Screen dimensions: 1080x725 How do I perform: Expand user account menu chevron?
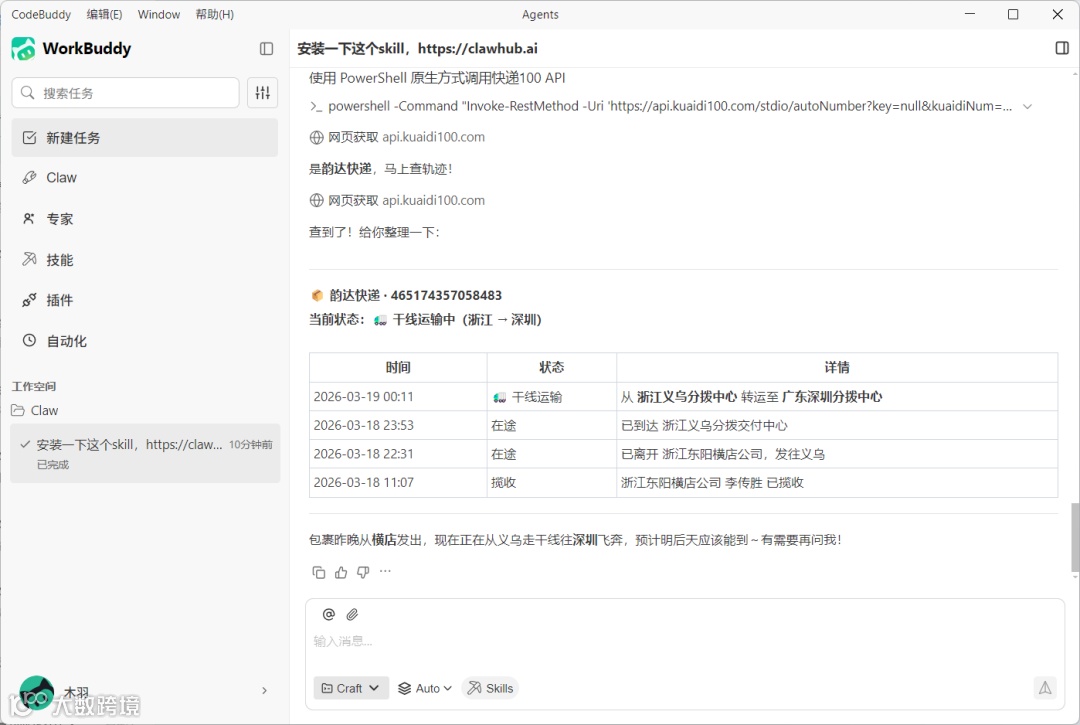point(264,690)
